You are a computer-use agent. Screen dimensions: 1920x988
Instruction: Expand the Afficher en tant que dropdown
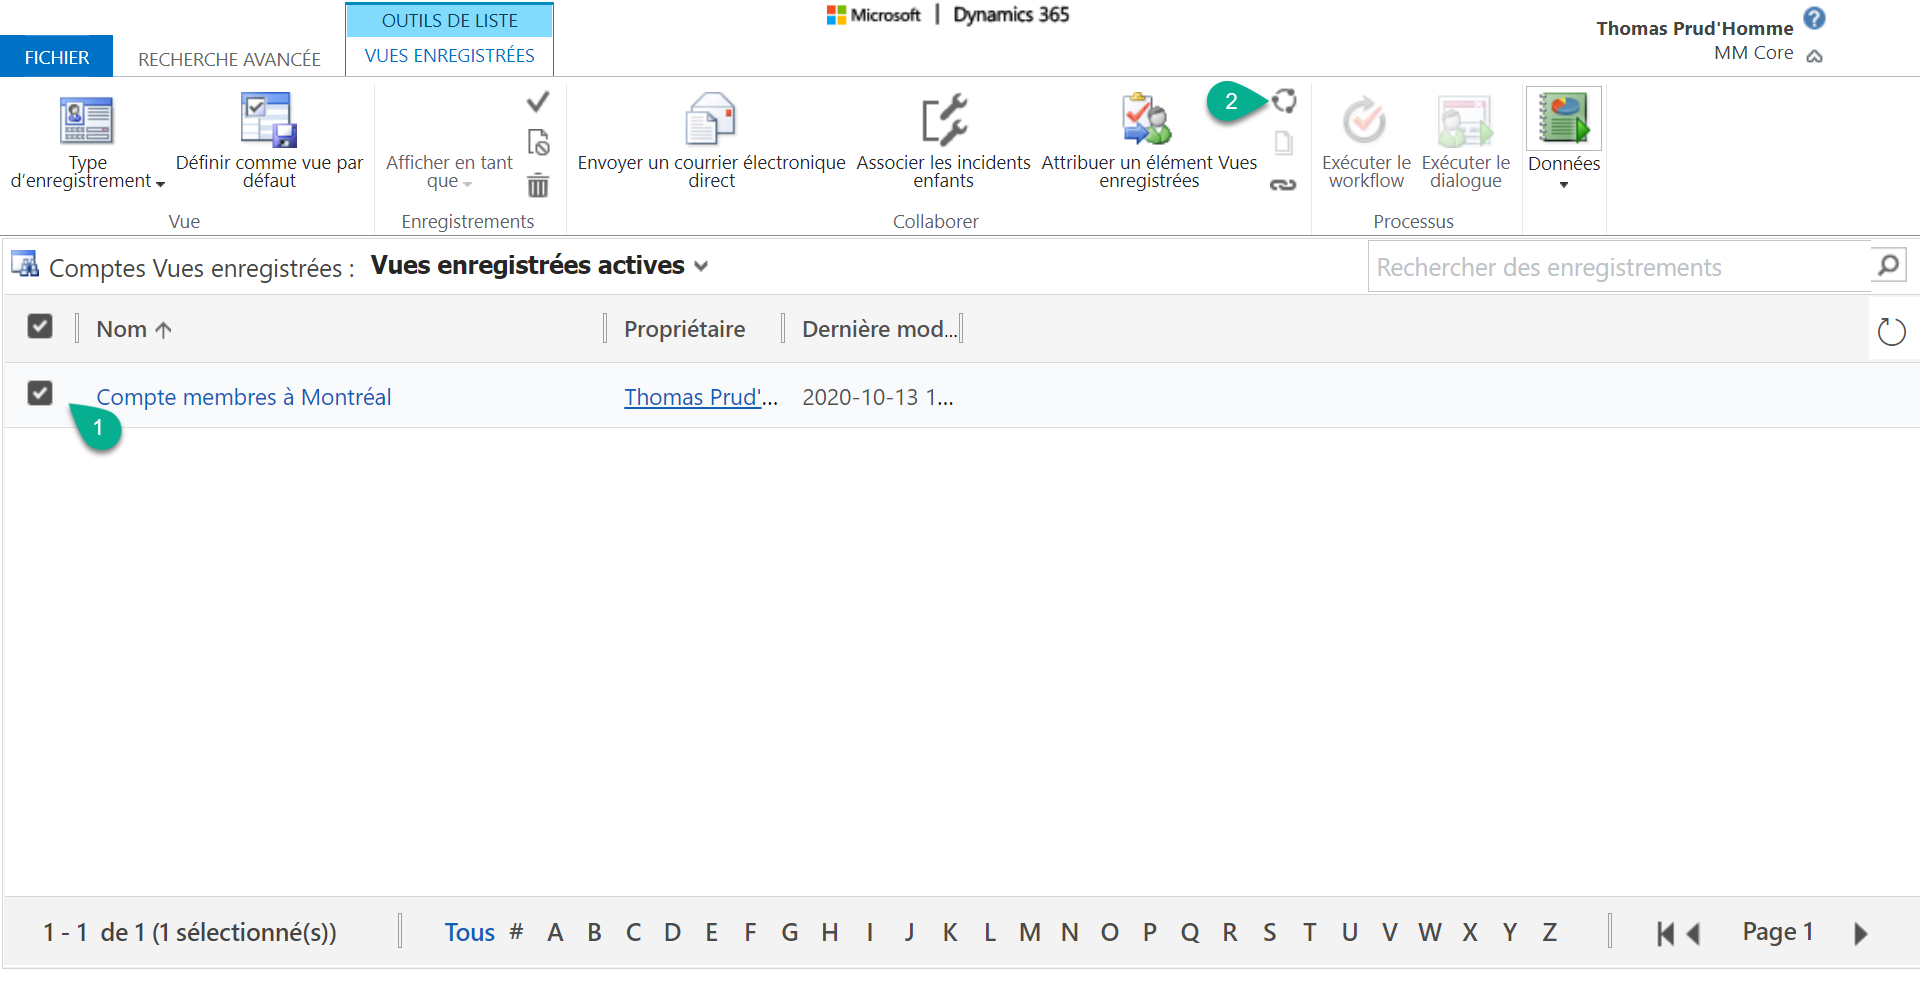(449, 171)
